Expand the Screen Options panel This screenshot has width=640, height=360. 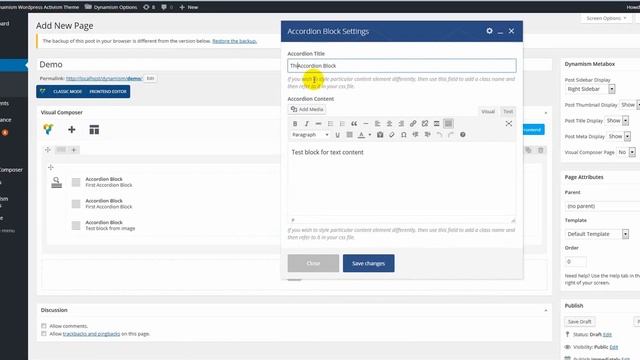click(606, 18)
